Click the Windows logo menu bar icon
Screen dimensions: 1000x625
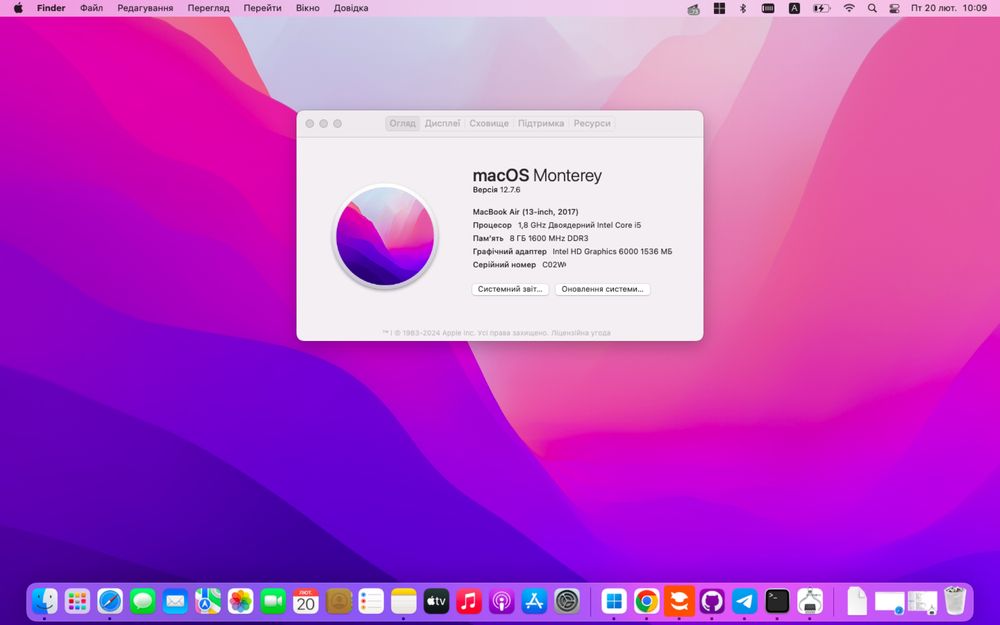point(719,8)
